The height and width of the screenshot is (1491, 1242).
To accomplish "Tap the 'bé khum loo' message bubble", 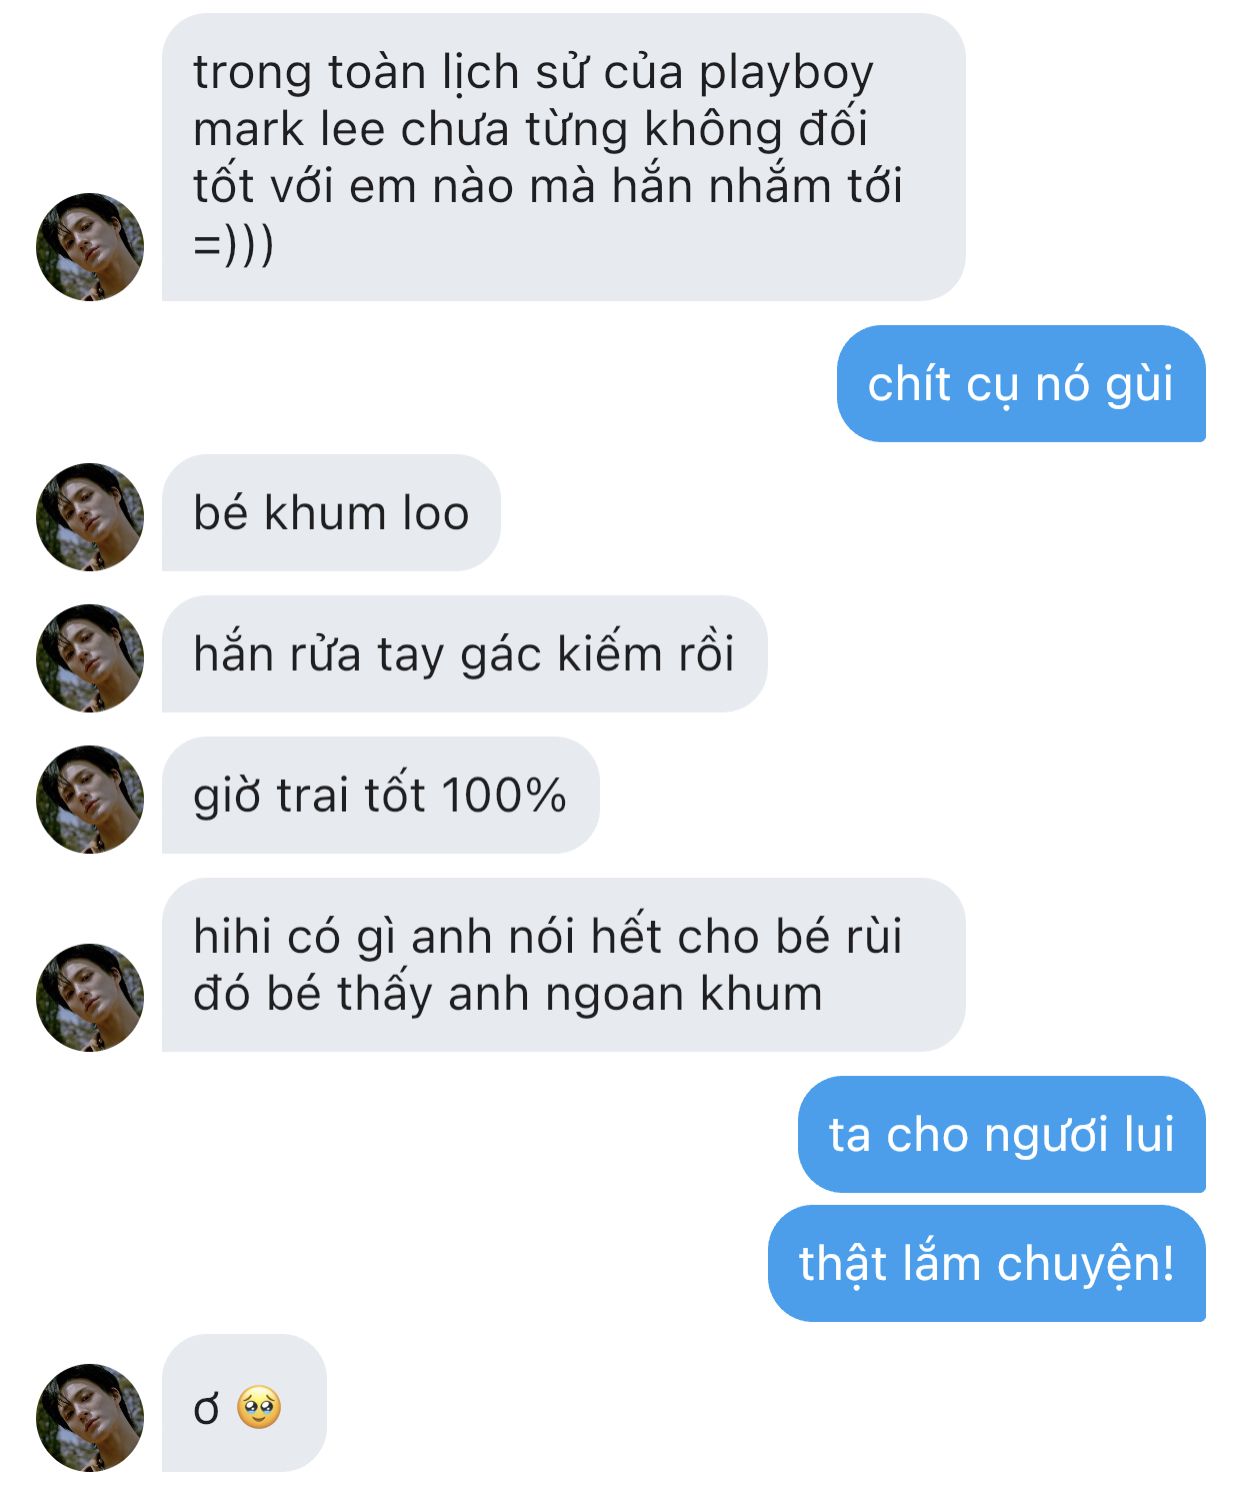I will (331, 513).
